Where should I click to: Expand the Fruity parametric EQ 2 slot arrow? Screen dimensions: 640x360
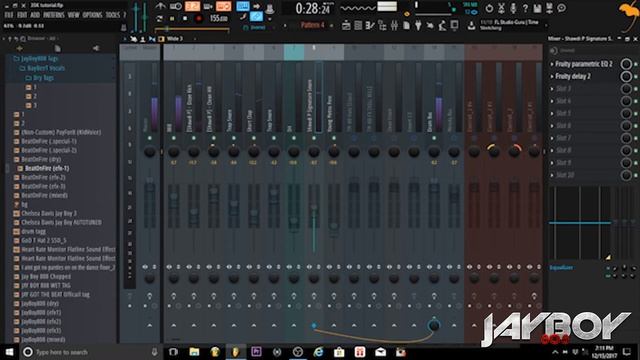click(552, 64)
